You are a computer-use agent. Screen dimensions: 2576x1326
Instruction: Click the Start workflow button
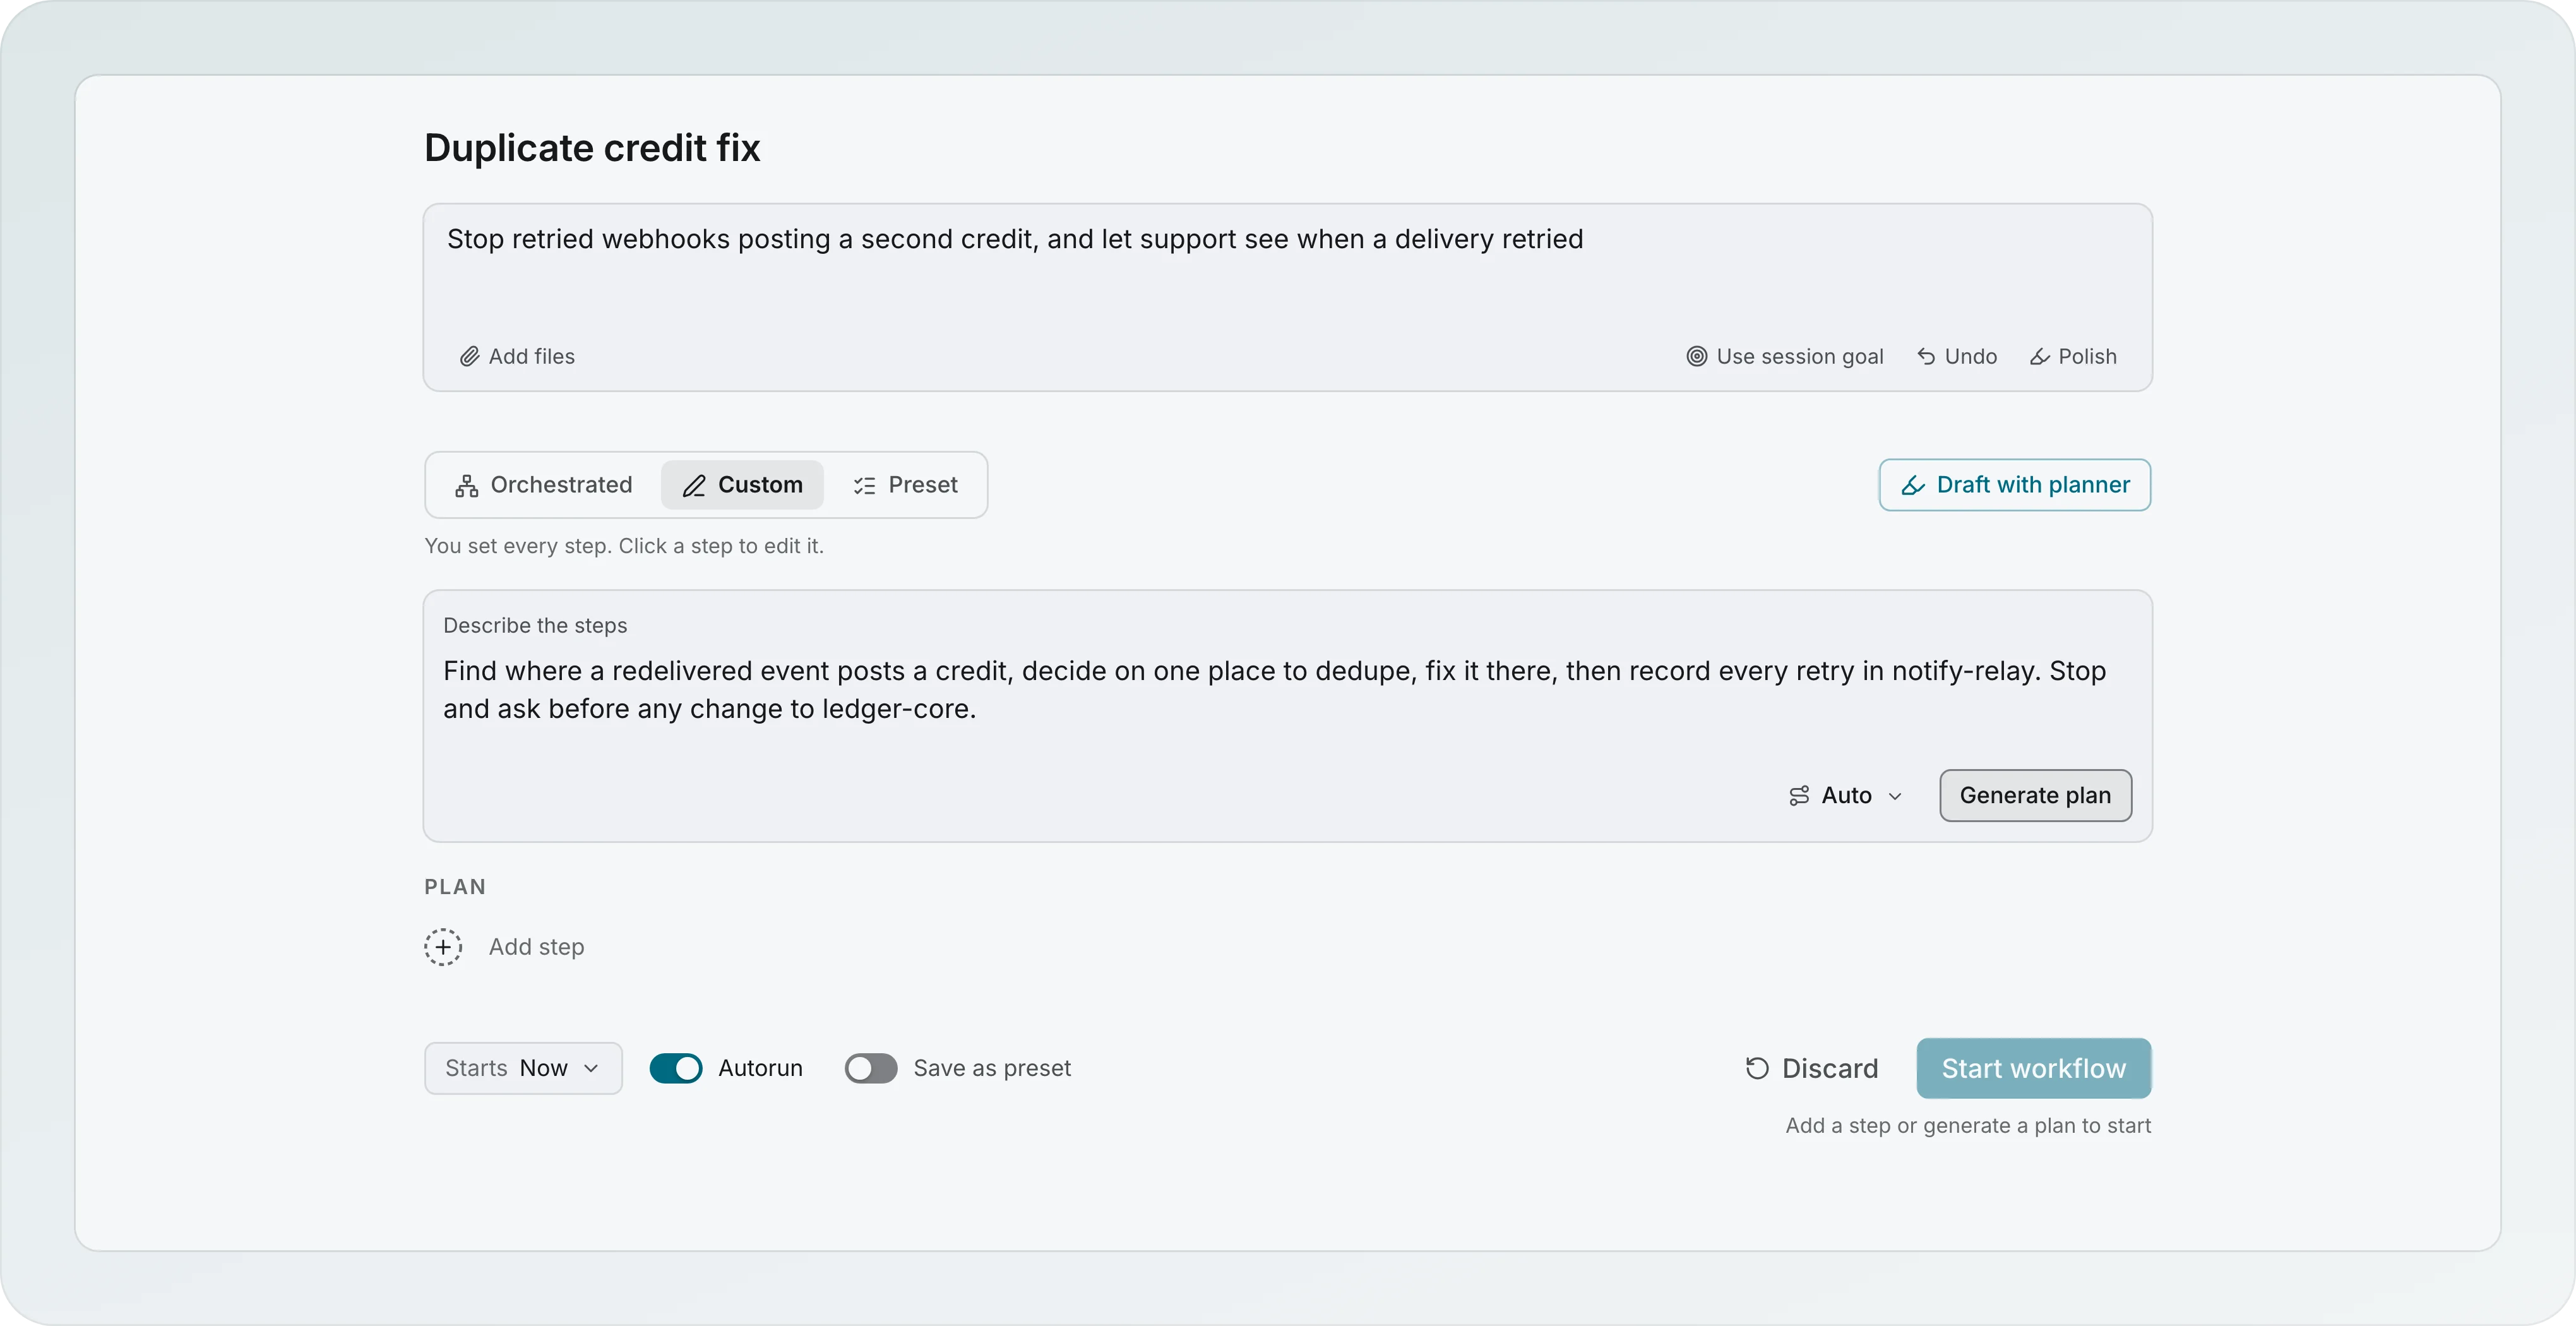click(x=2034, y=1068)
